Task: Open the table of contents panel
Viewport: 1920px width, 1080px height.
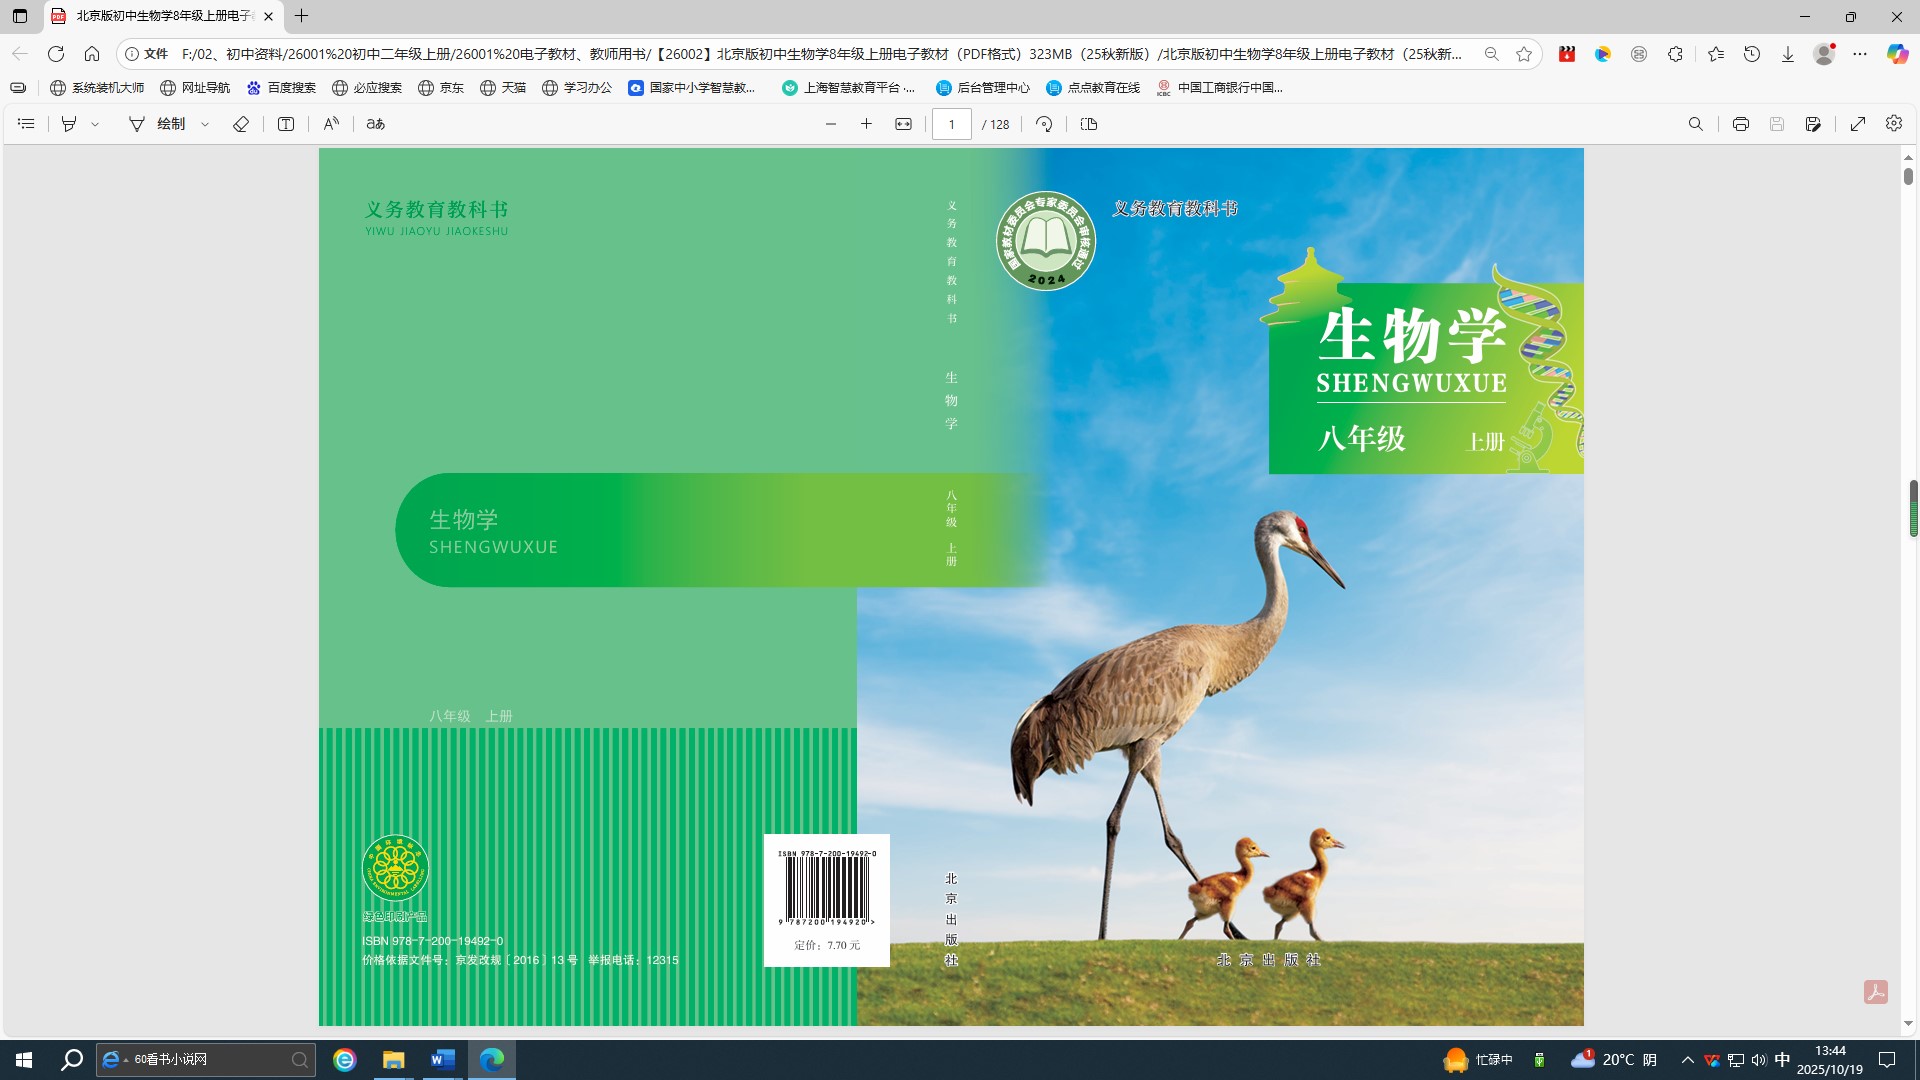Action: point(27,124)
